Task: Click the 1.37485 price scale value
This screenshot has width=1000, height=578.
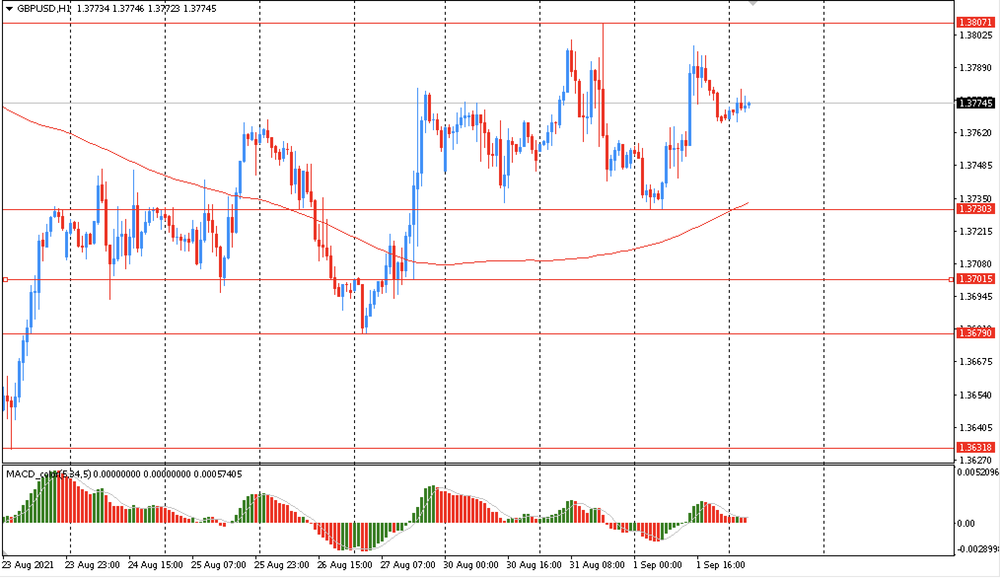Action: (976, 165)
